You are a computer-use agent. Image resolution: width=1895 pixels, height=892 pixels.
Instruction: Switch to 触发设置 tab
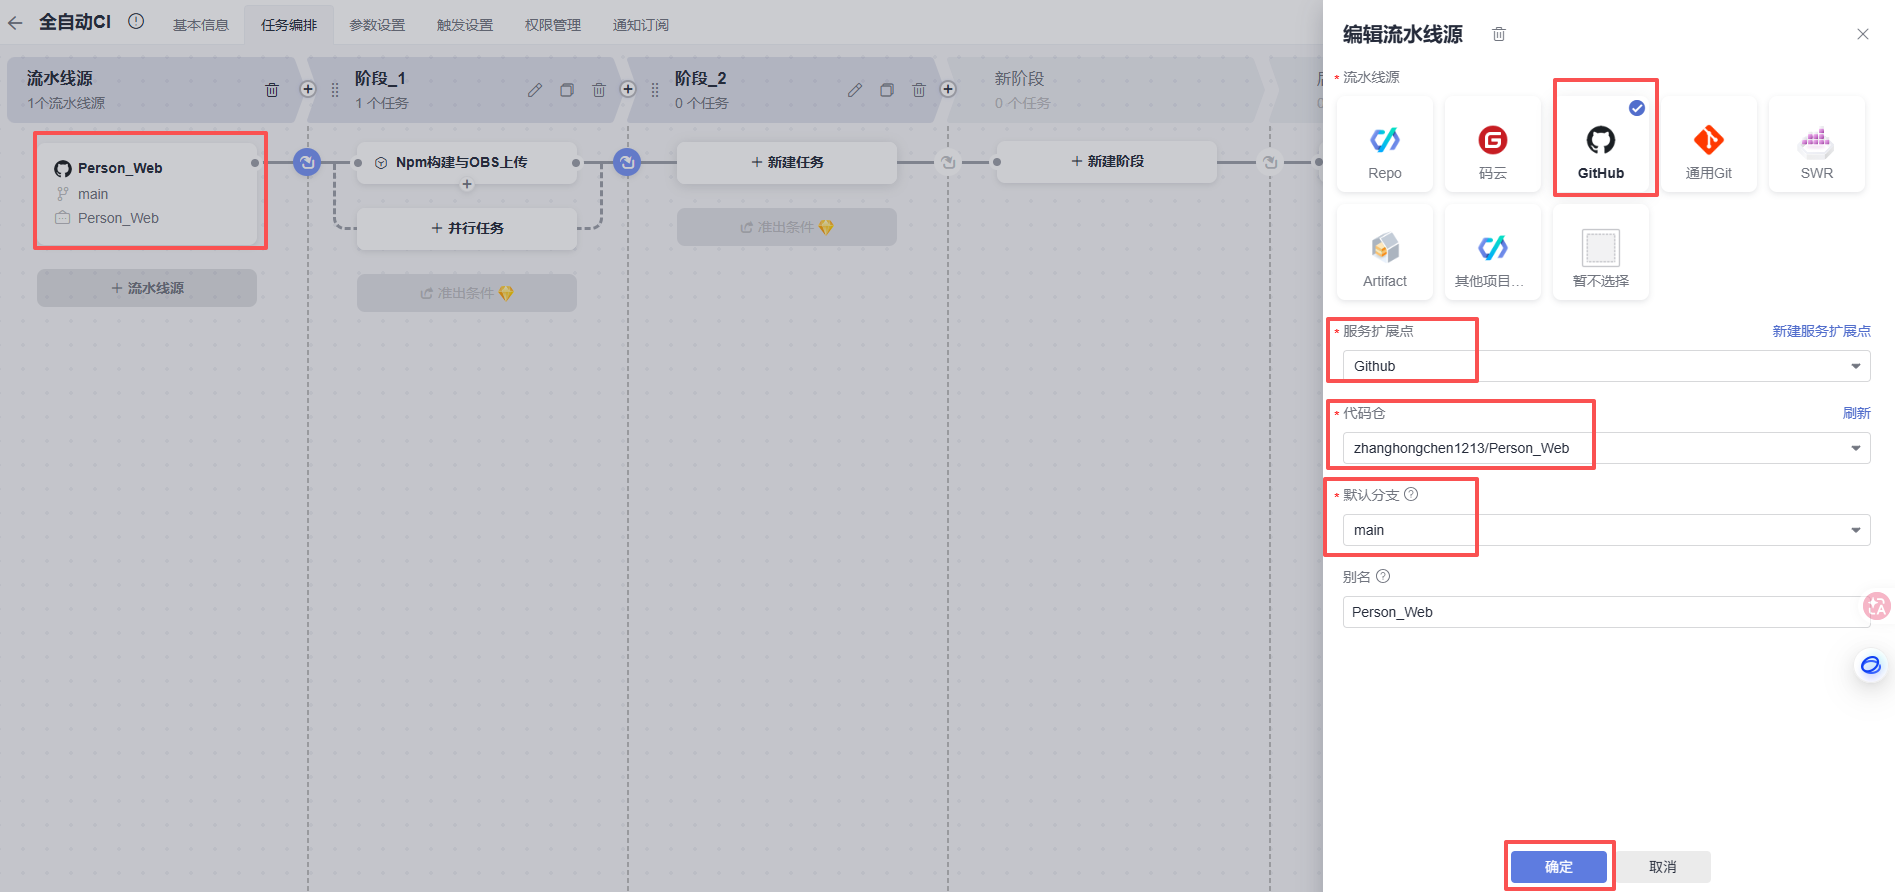point(465,25)
